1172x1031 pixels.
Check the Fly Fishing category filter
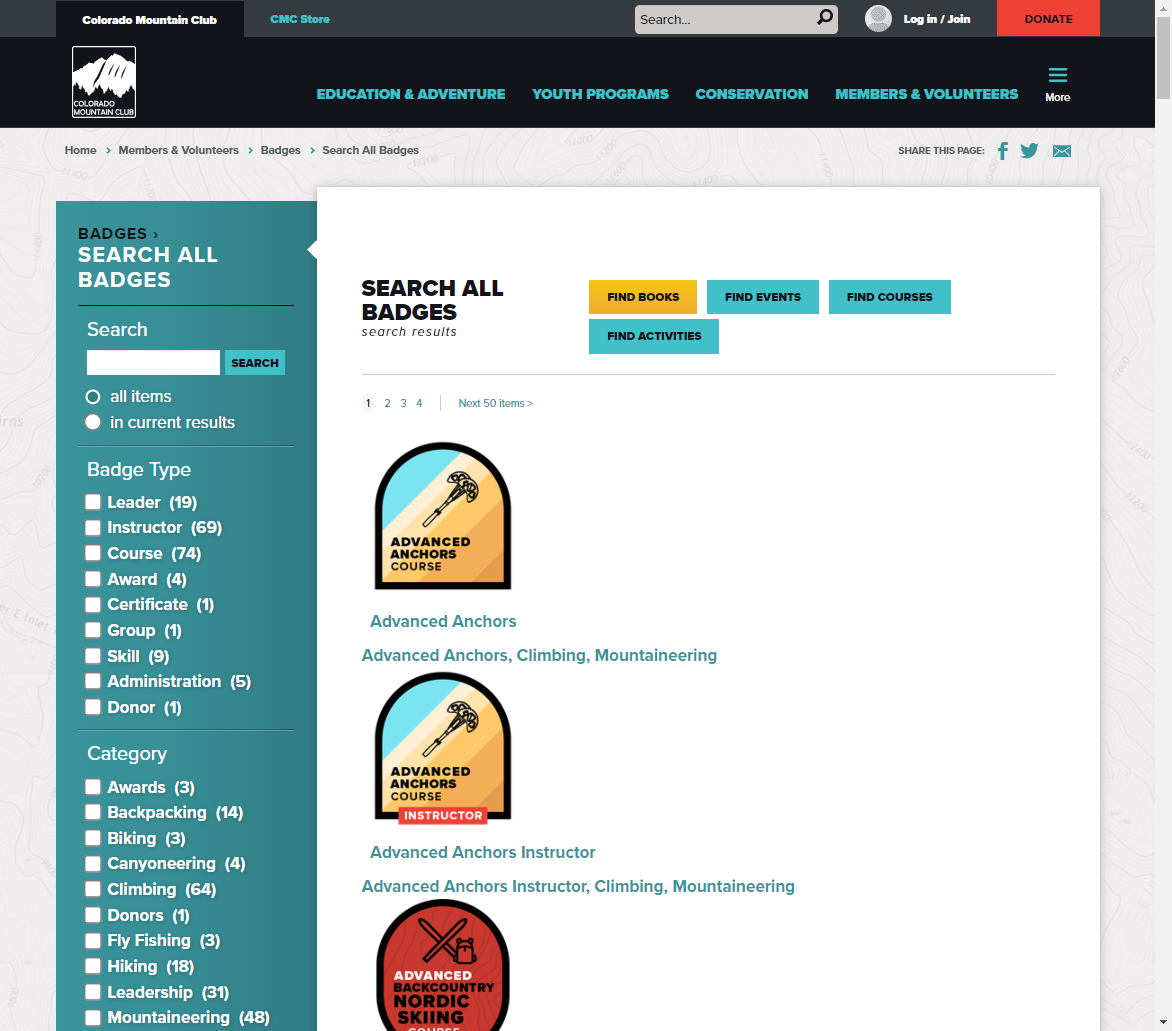click(93, 941)
